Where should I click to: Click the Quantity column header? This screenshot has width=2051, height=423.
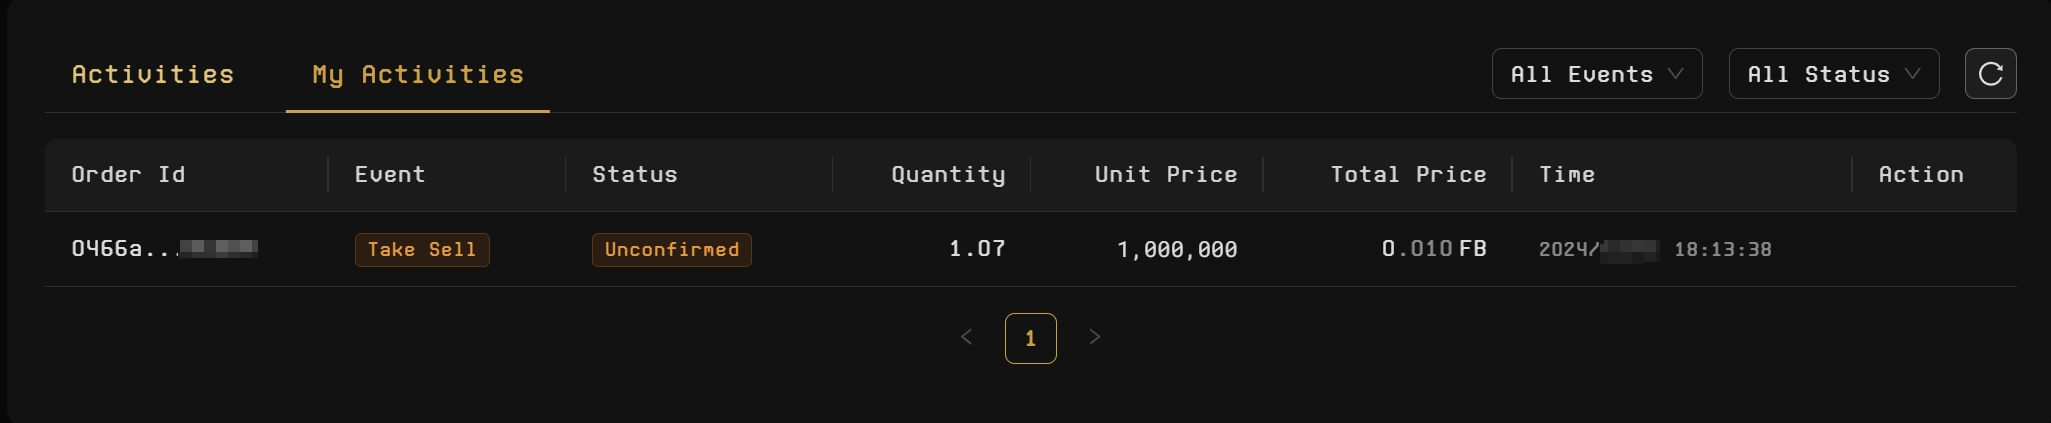(x=948, y=175)
